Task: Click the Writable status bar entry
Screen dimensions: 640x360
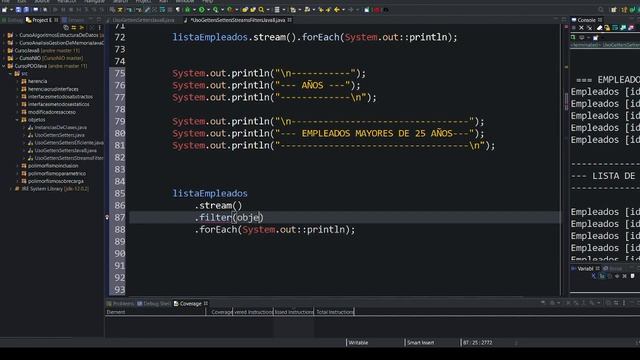Action: tap(358, 342)
